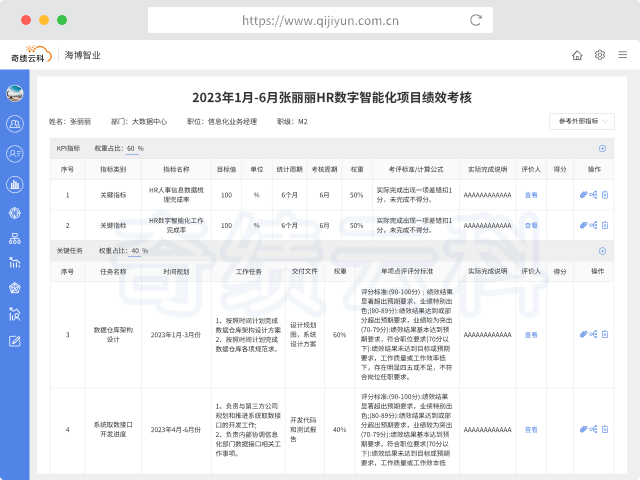The height and width of the screenshot is (480, 640).
Task: Open the home page icon in top bar
Action: click(577, 55)
